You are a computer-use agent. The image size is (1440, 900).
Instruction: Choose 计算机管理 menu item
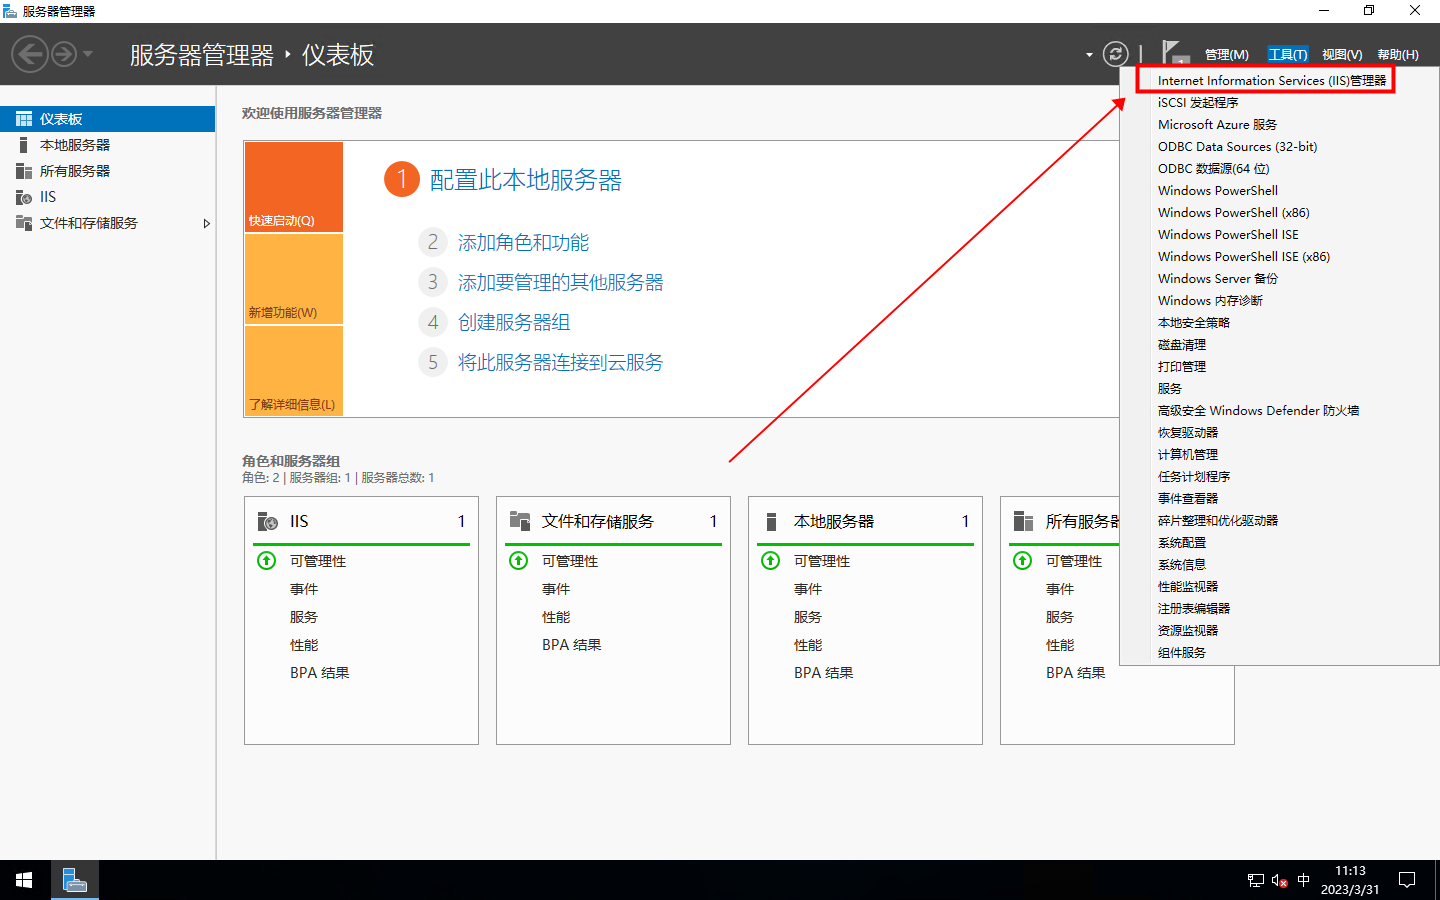click(1188, 454)
